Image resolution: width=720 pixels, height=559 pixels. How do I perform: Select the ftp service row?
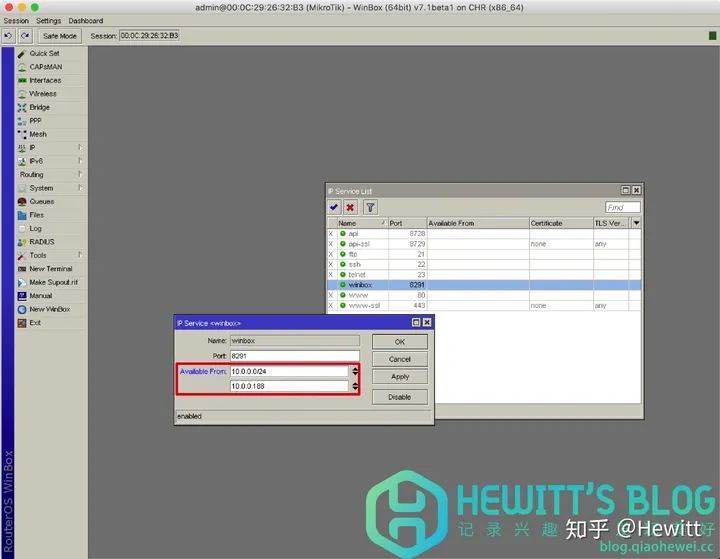tap(484, 254)
